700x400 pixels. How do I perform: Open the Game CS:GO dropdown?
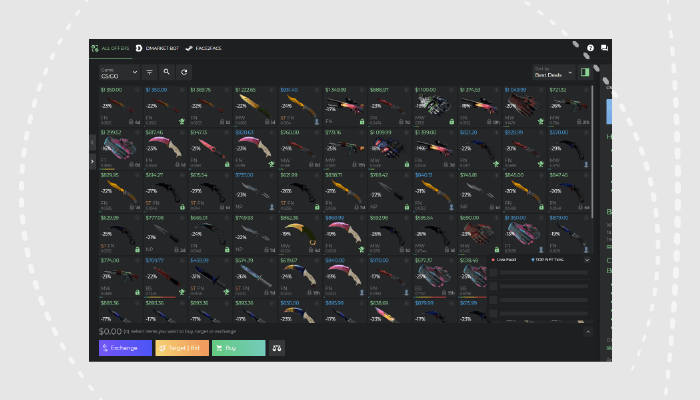(x=119, y=72)
